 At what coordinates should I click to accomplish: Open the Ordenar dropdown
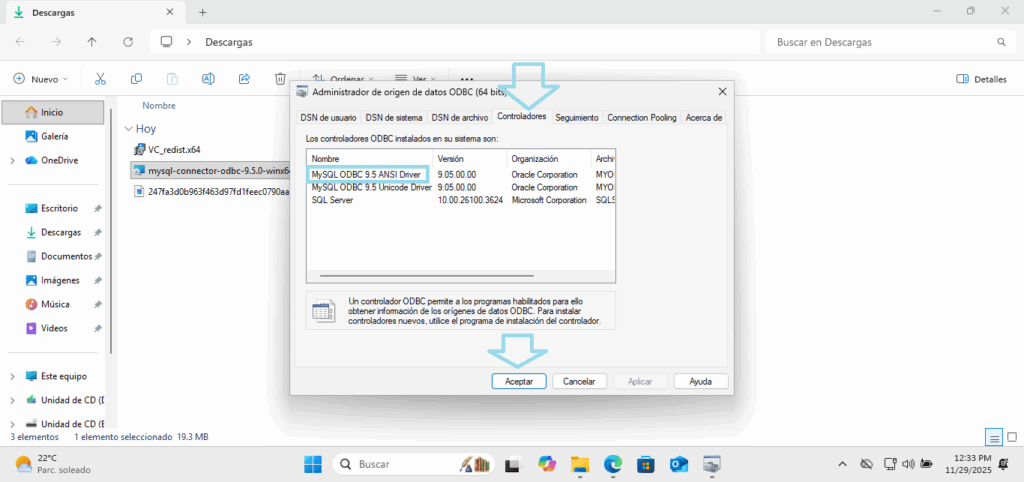click(342, 78)
